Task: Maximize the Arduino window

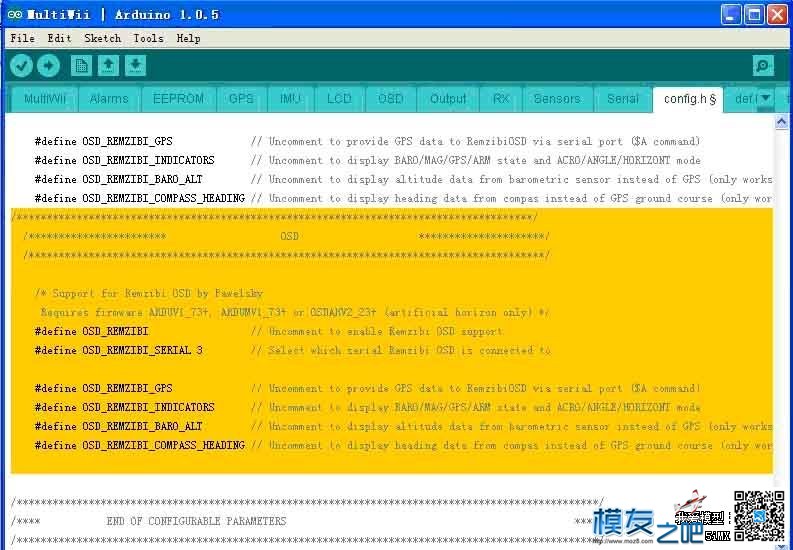Action: [754, 15]
